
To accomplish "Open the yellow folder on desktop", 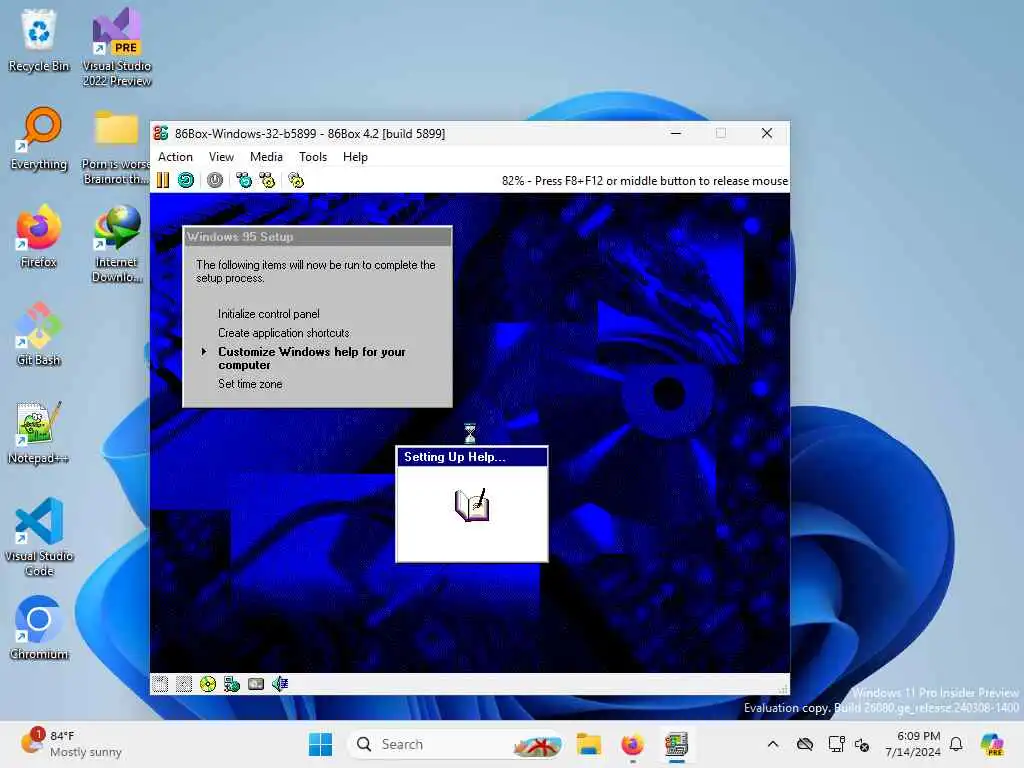I will coord(117,145).
